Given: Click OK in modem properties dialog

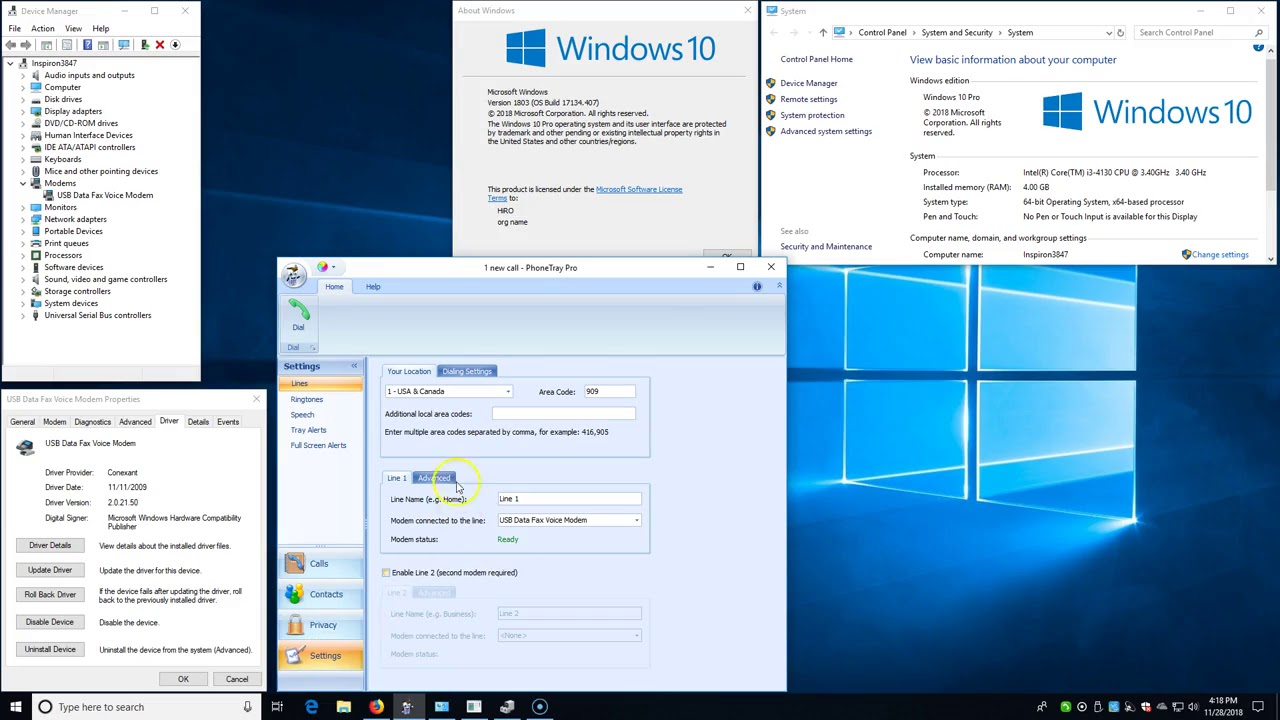Looking at the screenshot, I should point(183,680).
